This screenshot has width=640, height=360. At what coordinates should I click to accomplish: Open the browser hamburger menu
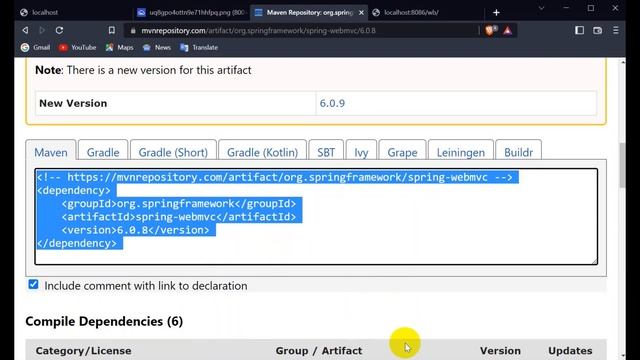(616, 30)
